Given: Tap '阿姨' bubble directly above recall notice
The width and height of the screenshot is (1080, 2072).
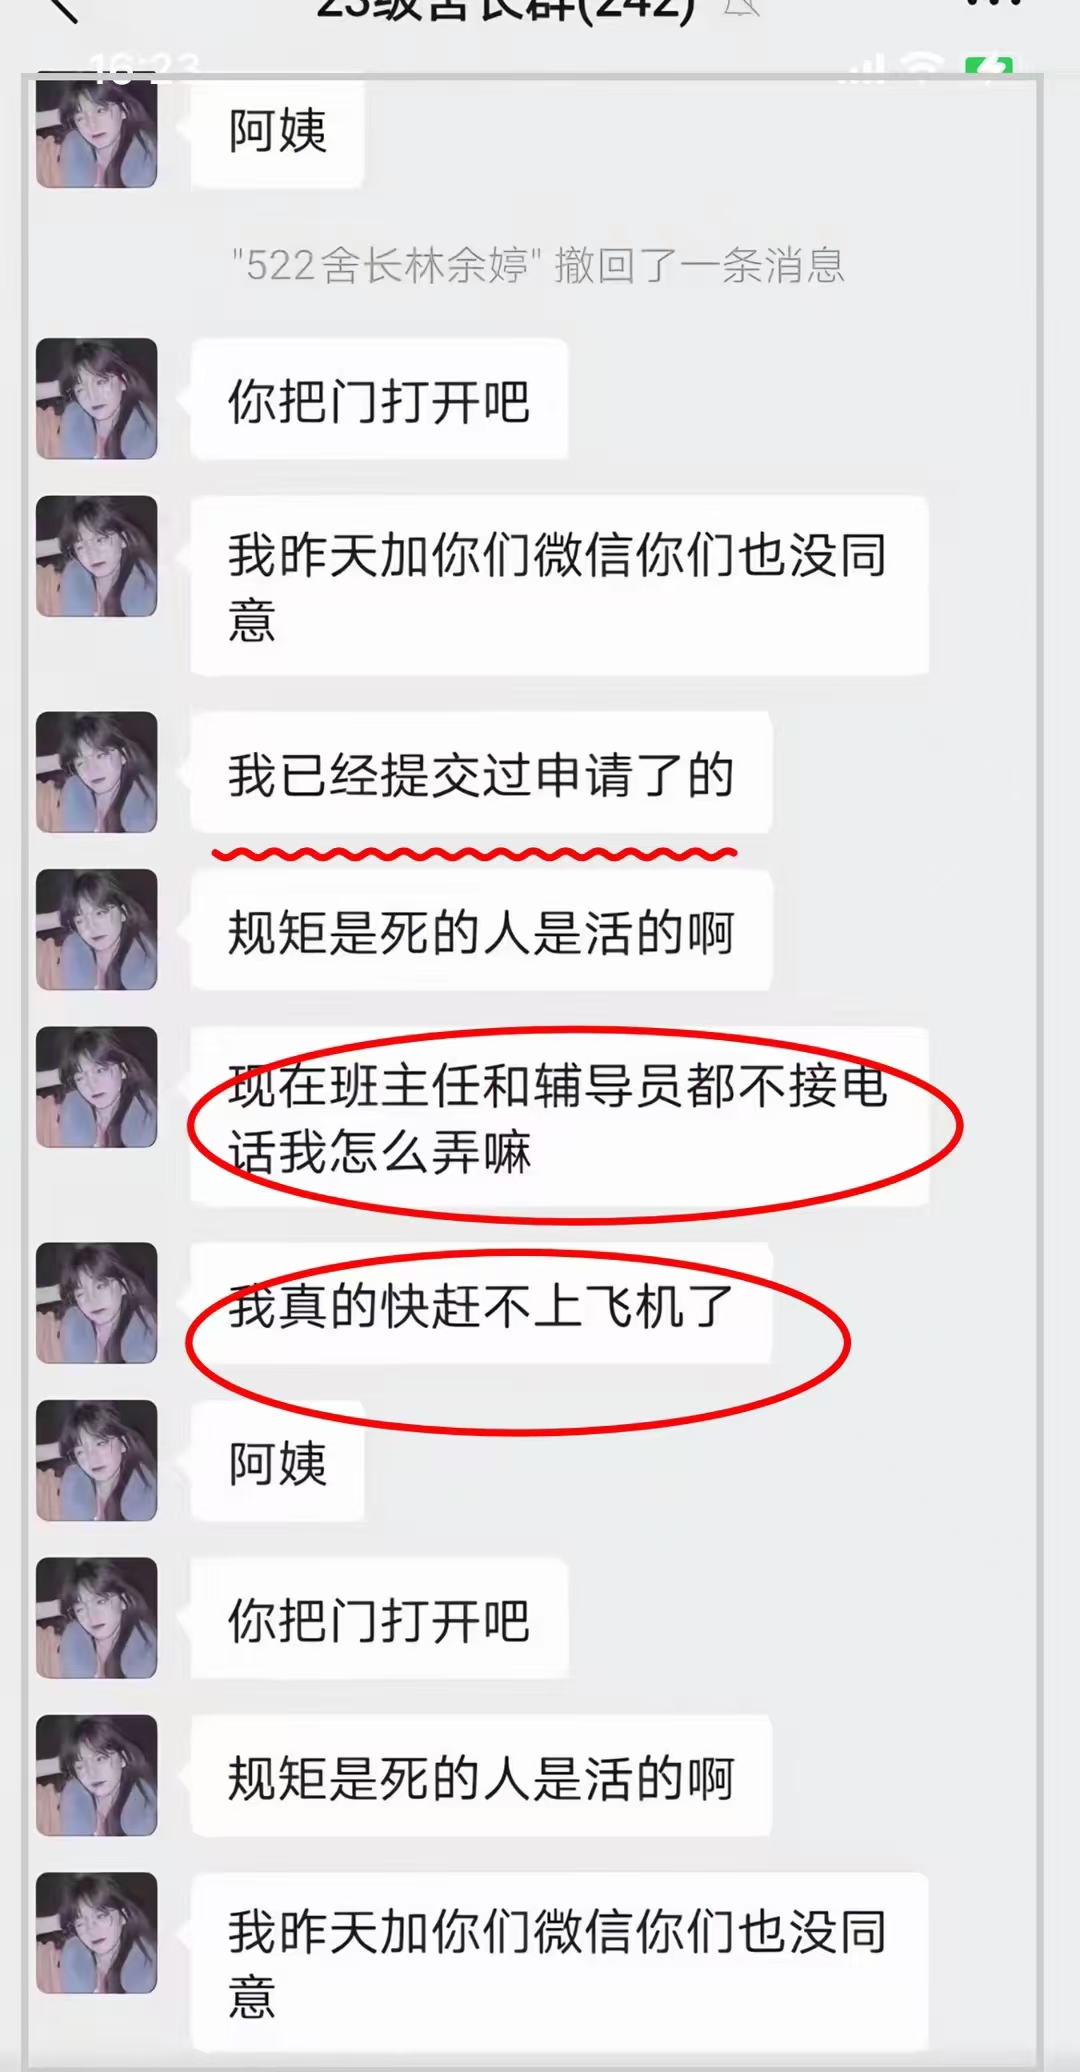Looking at the screenshot, I should (277, 134).
